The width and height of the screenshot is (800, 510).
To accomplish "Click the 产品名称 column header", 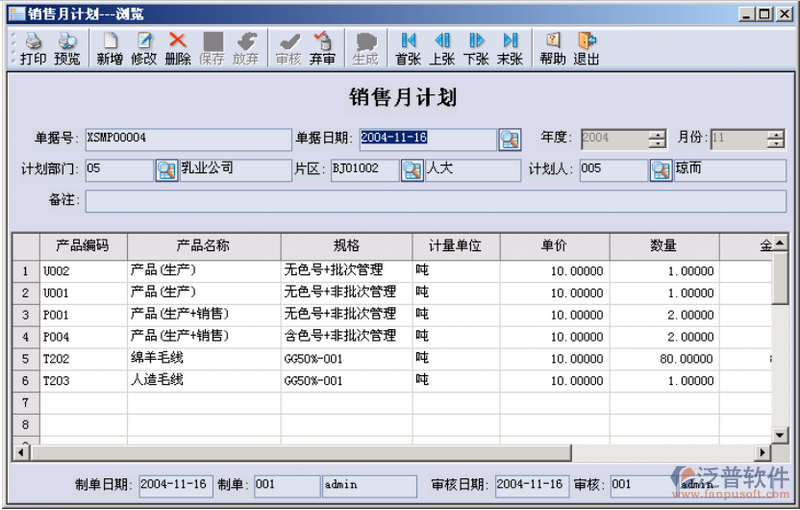I will click(203, 246).
